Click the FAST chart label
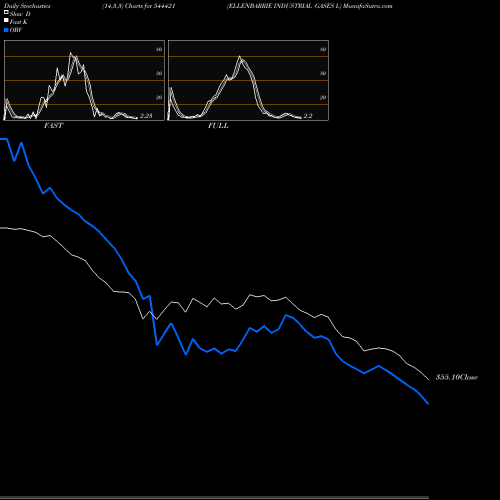Screen dimensions: 500x500 (53, 126)
